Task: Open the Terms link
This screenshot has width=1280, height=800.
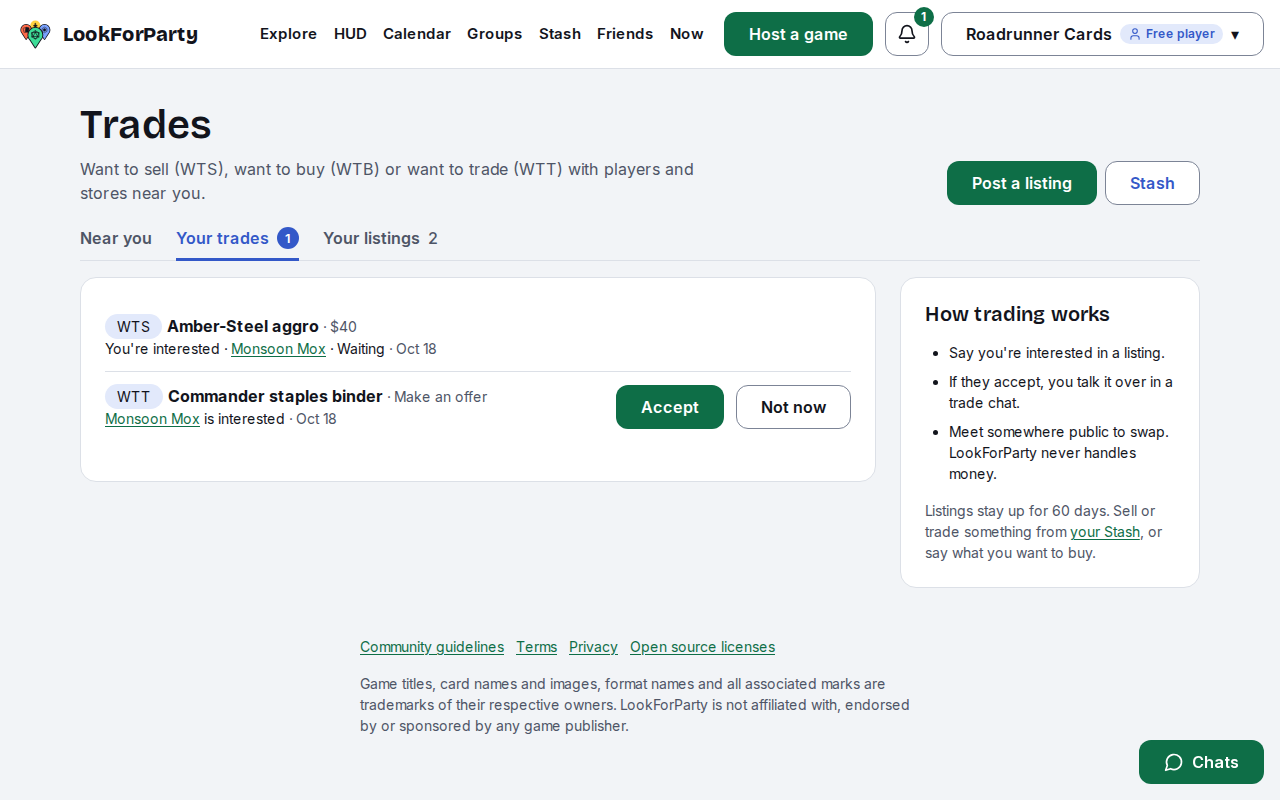Action: click(x=536, y=647)
